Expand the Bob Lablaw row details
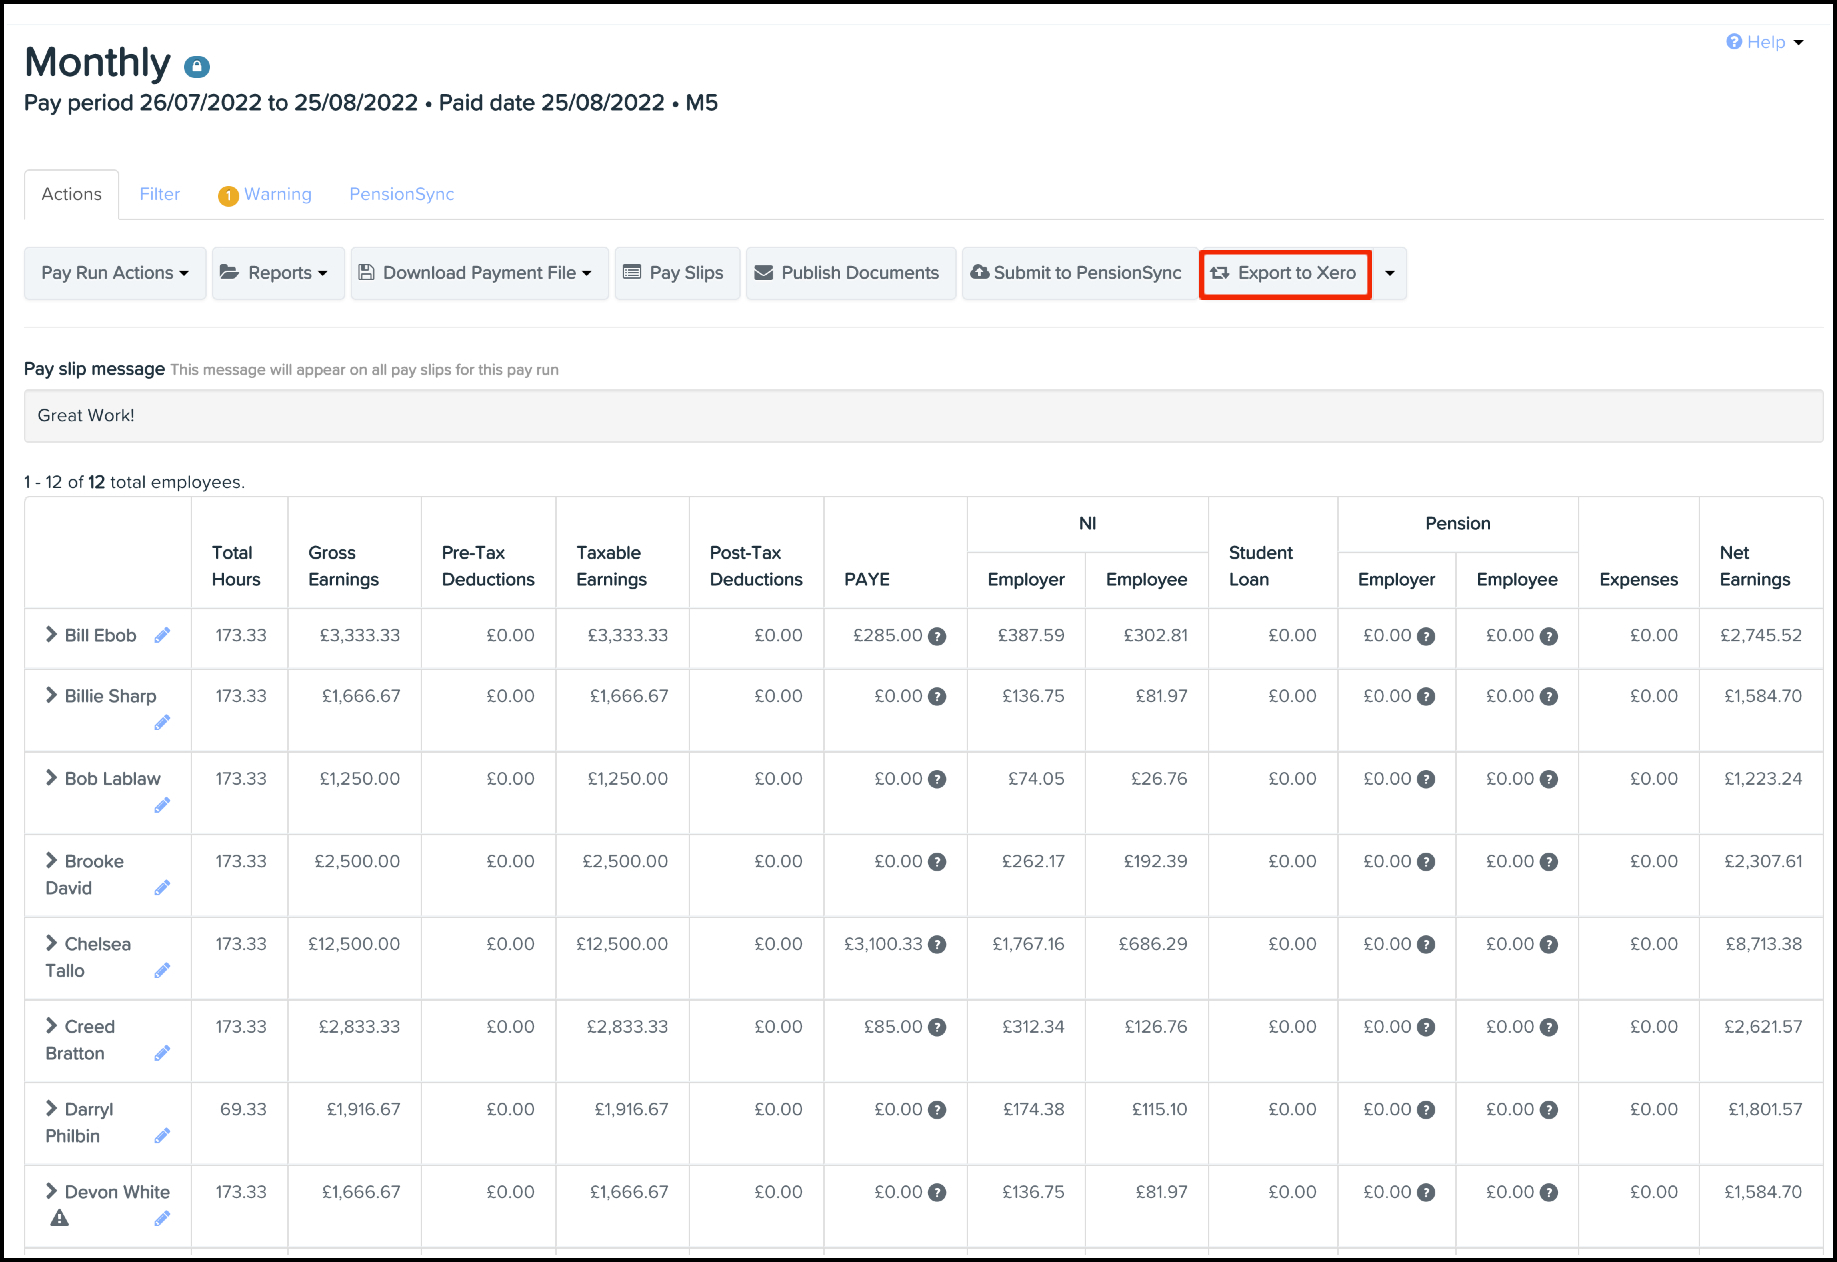 point(52,778)
